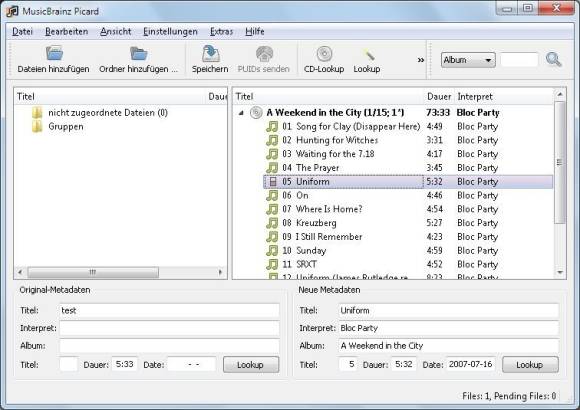Click album duration 73:33

[x=438, y=112]
